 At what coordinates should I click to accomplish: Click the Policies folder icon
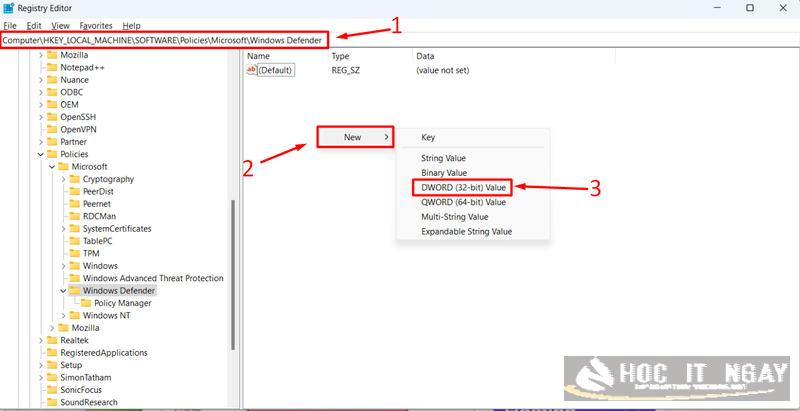52,154
